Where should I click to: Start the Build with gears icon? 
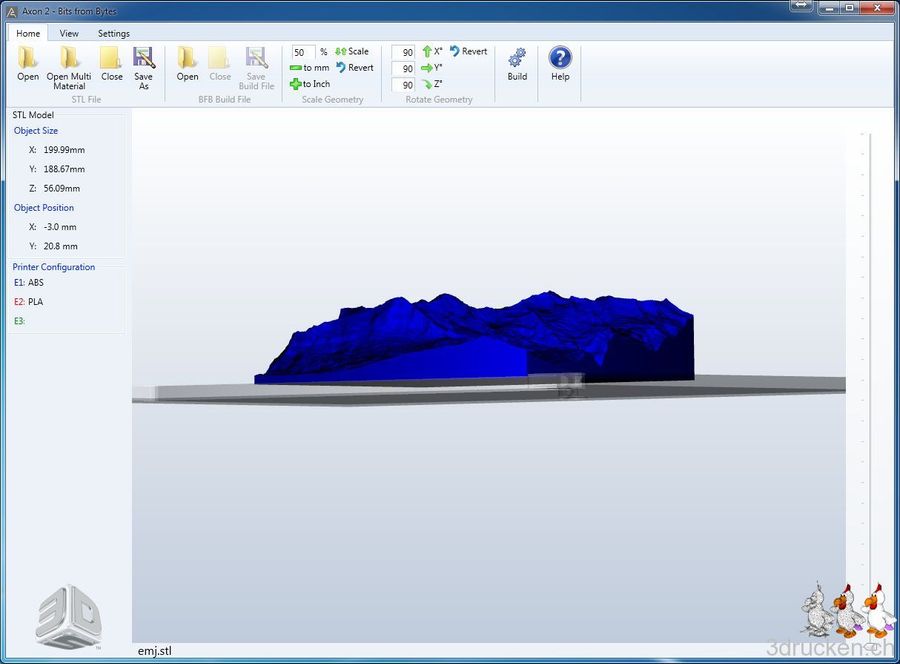(x=517, y=64)
